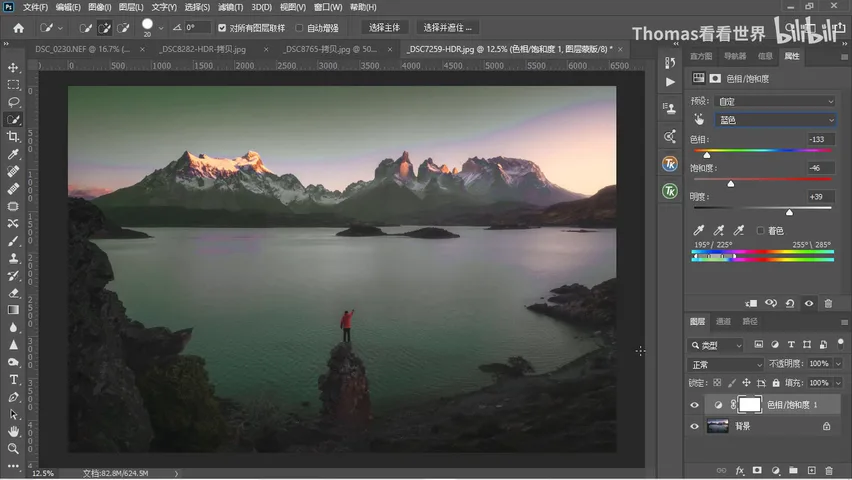
Task: Select the Eyedropper tool in left toolbox
Action: pos(14,154)
